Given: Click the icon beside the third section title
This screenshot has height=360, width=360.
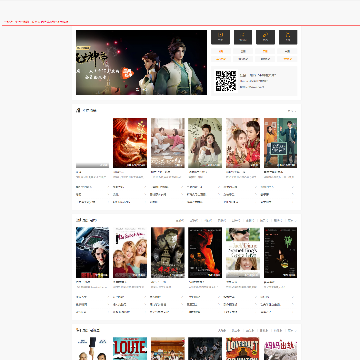Looking at the screenshot, I should (78, 330).
